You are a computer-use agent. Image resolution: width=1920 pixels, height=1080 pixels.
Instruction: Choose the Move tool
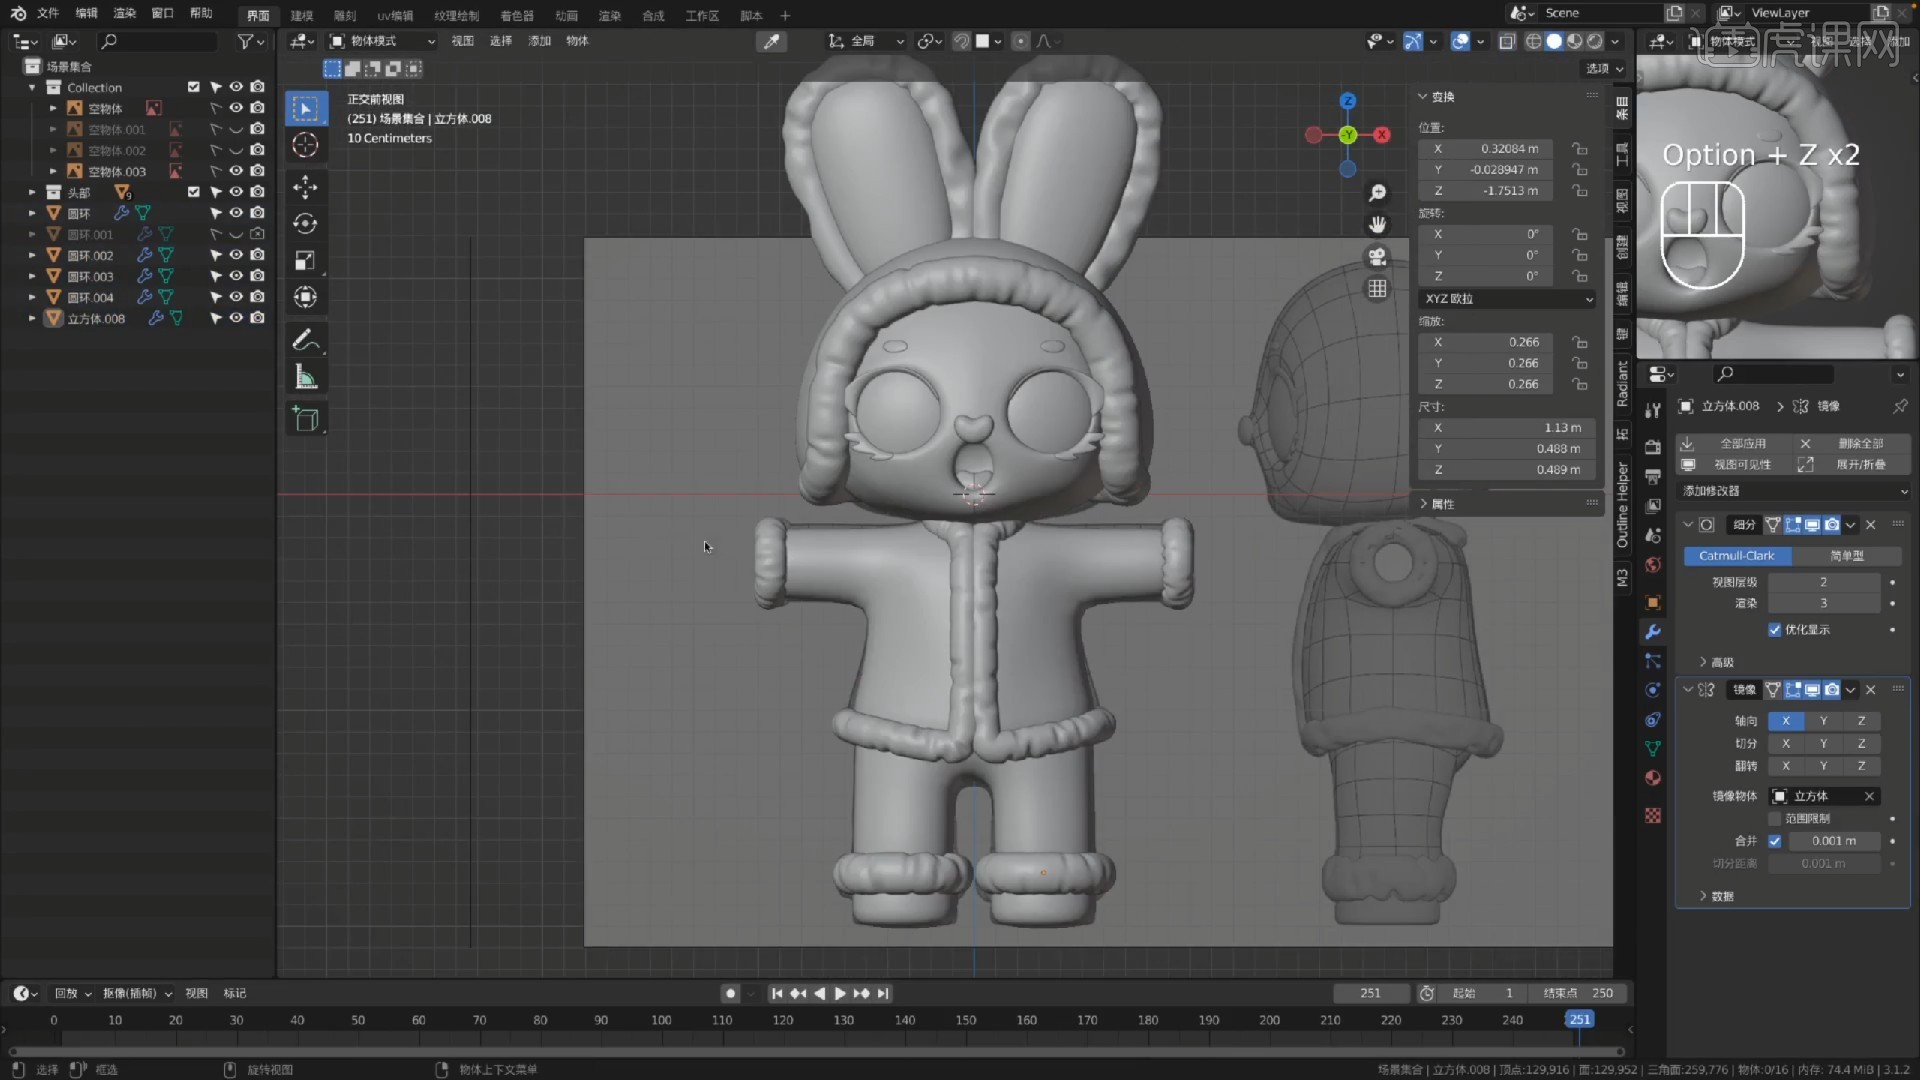(306, 187)
